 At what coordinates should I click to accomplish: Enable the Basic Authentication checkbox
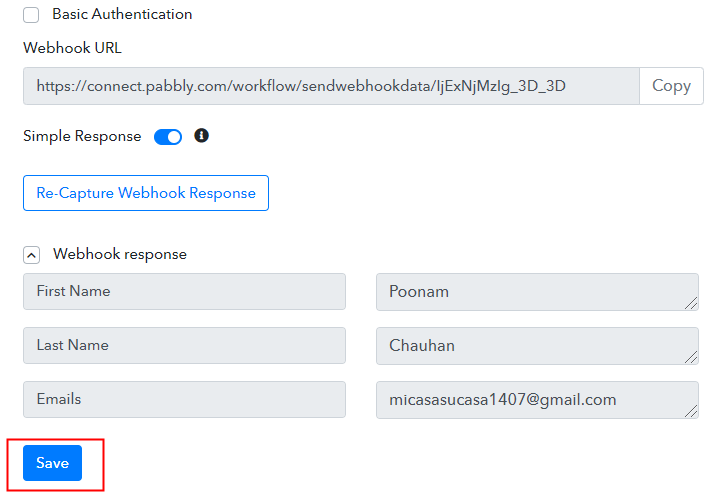click(31, 15)
